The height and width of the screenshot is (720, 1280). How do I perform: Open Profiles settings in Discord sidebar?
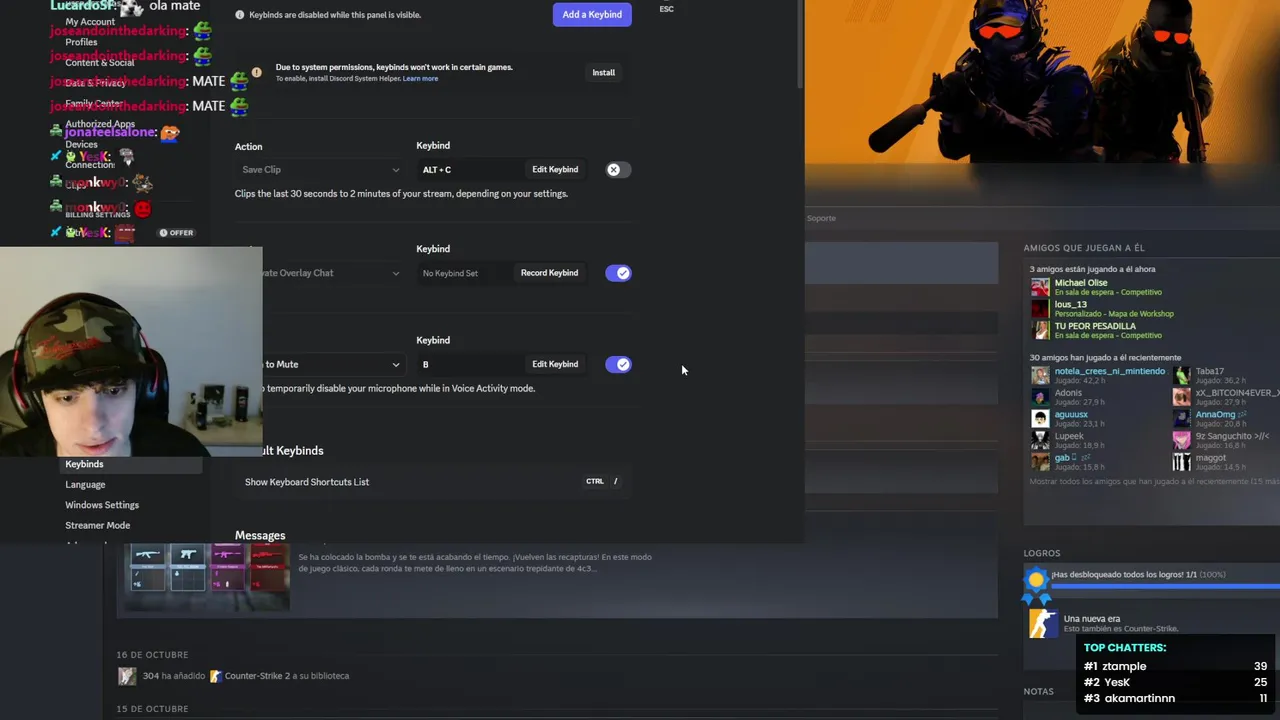(81, 42)
